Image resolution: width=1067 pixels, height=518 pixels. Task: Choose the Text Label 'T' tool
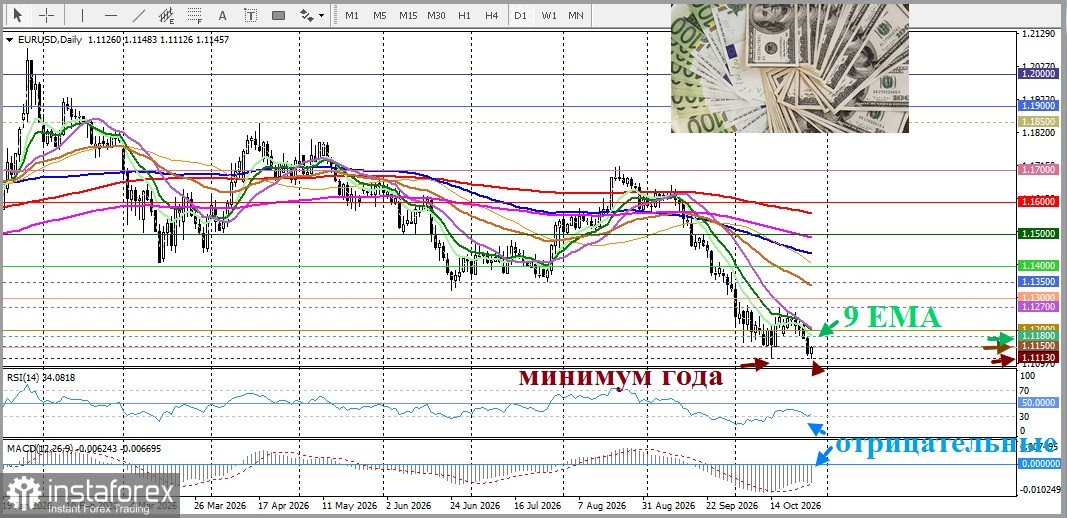(250, 14)
